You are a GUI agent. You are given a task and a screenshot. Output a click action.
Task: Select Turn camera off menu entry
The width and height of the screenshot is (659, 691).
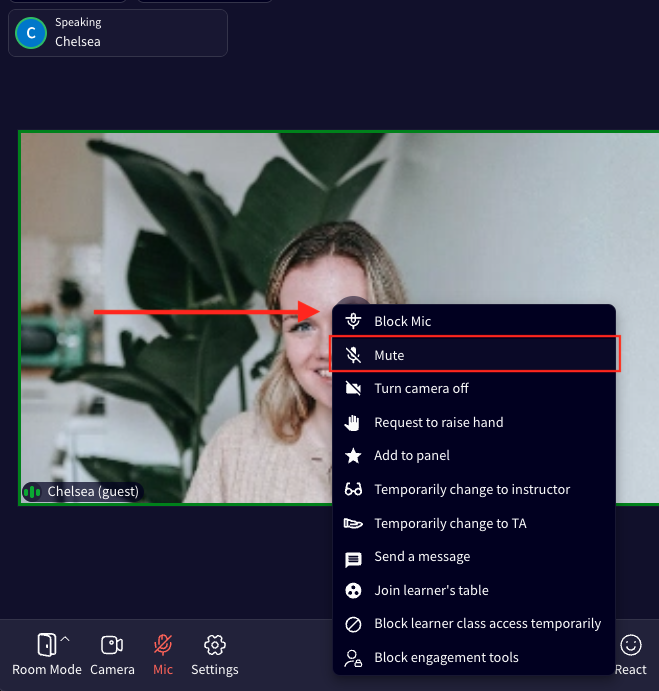pyautogui.click(x=474, y=388)
